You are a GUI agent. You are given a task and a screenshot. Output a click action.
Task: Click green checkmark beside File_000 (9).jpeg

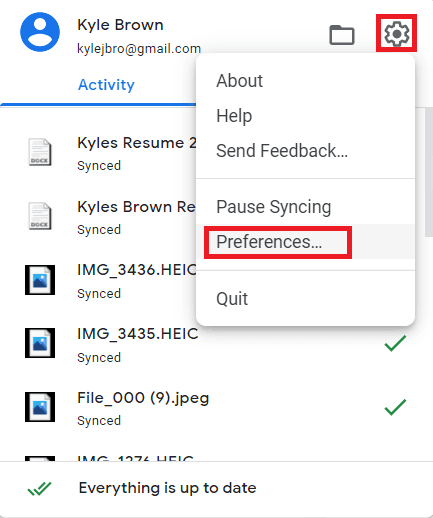[395, 407]
